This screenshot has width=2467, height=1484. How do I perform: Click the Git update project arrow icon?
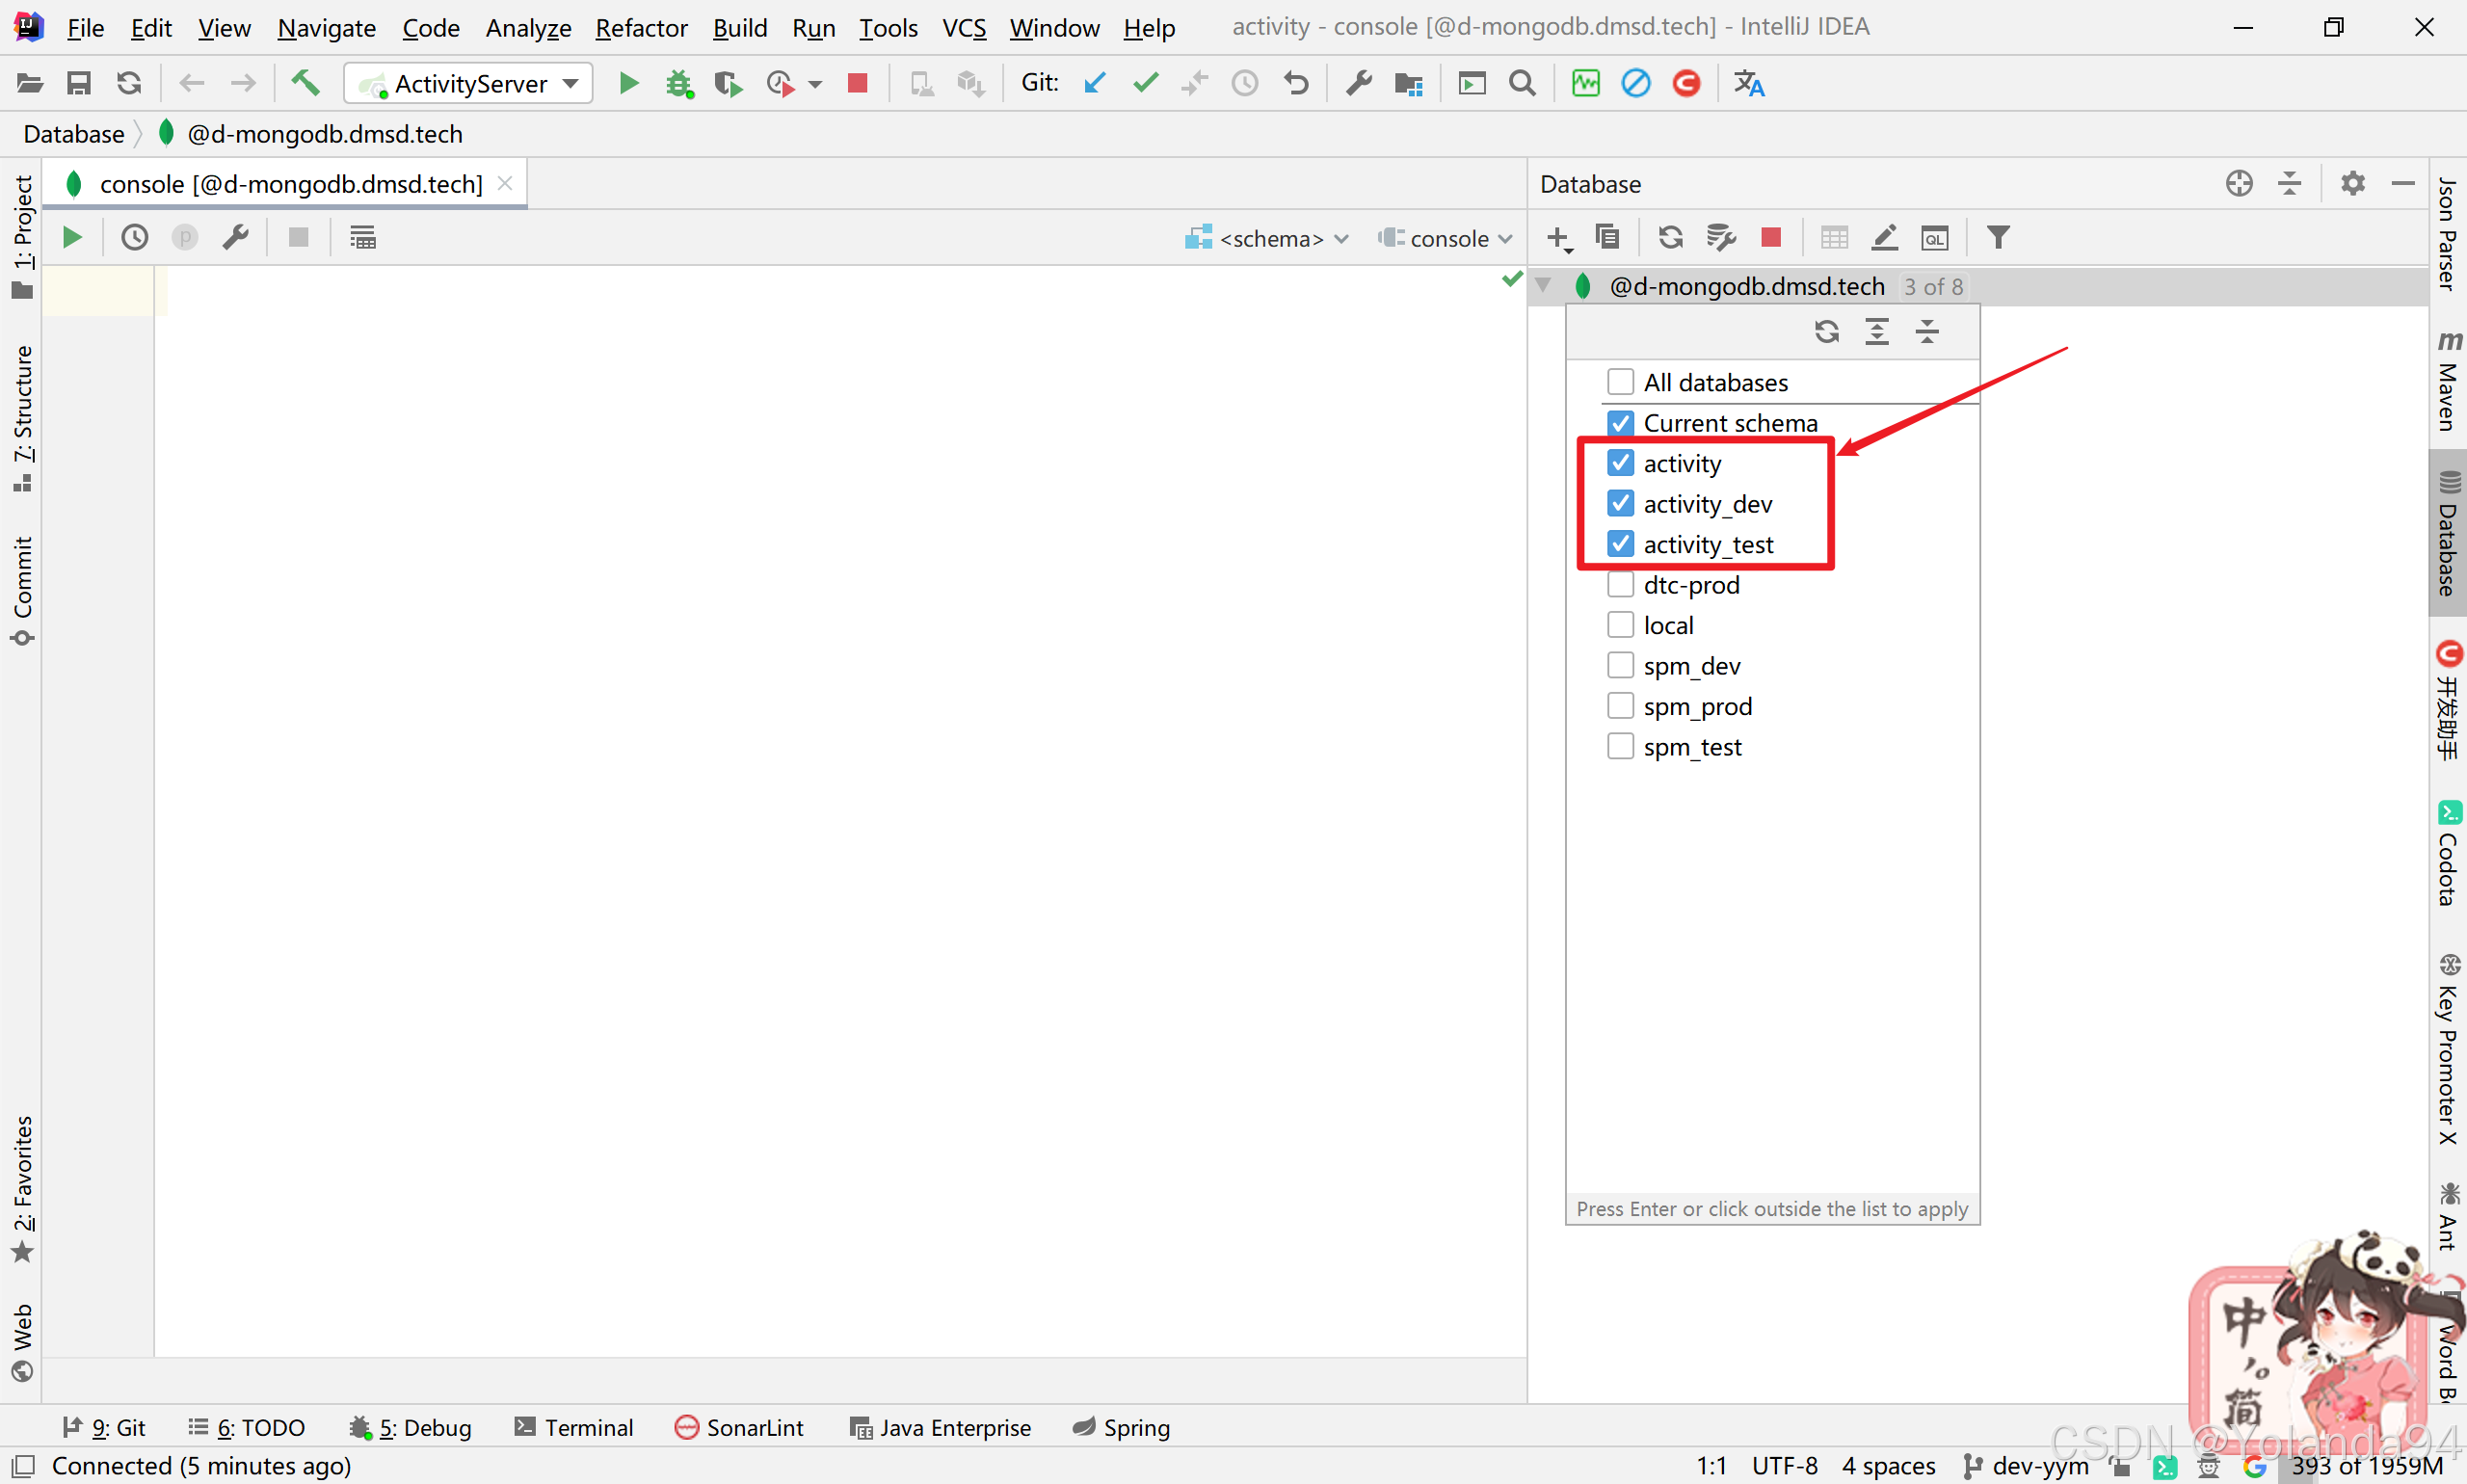click(x=1095, y=84)
